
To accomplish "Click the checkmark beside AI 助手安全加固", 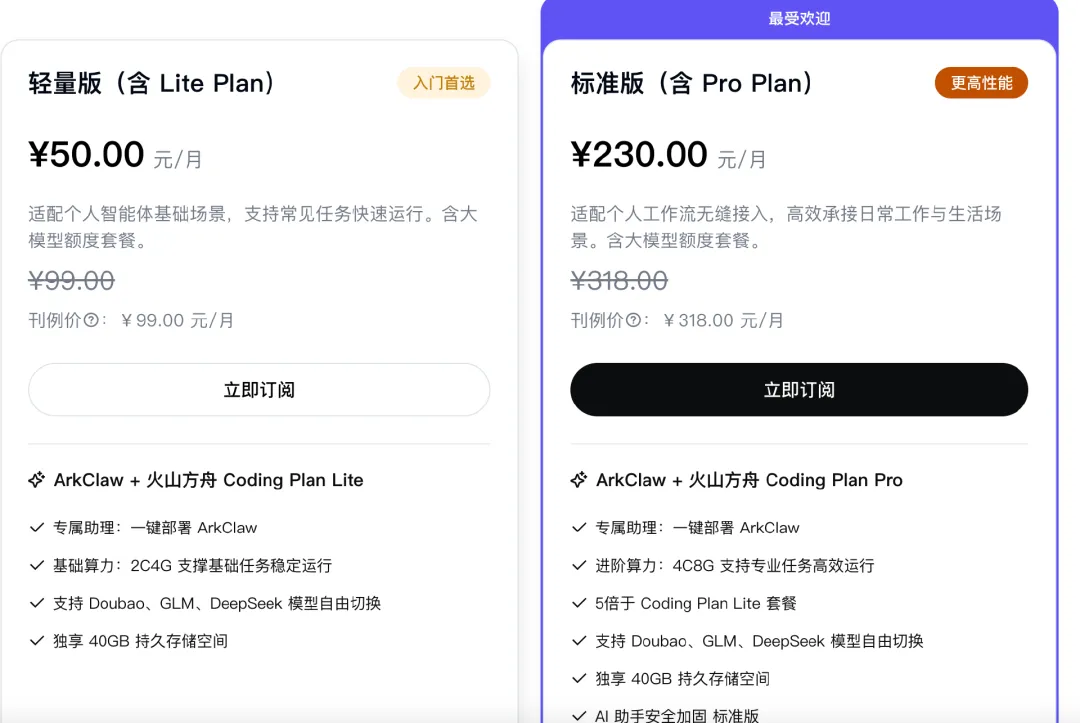I will coord(579,715).
